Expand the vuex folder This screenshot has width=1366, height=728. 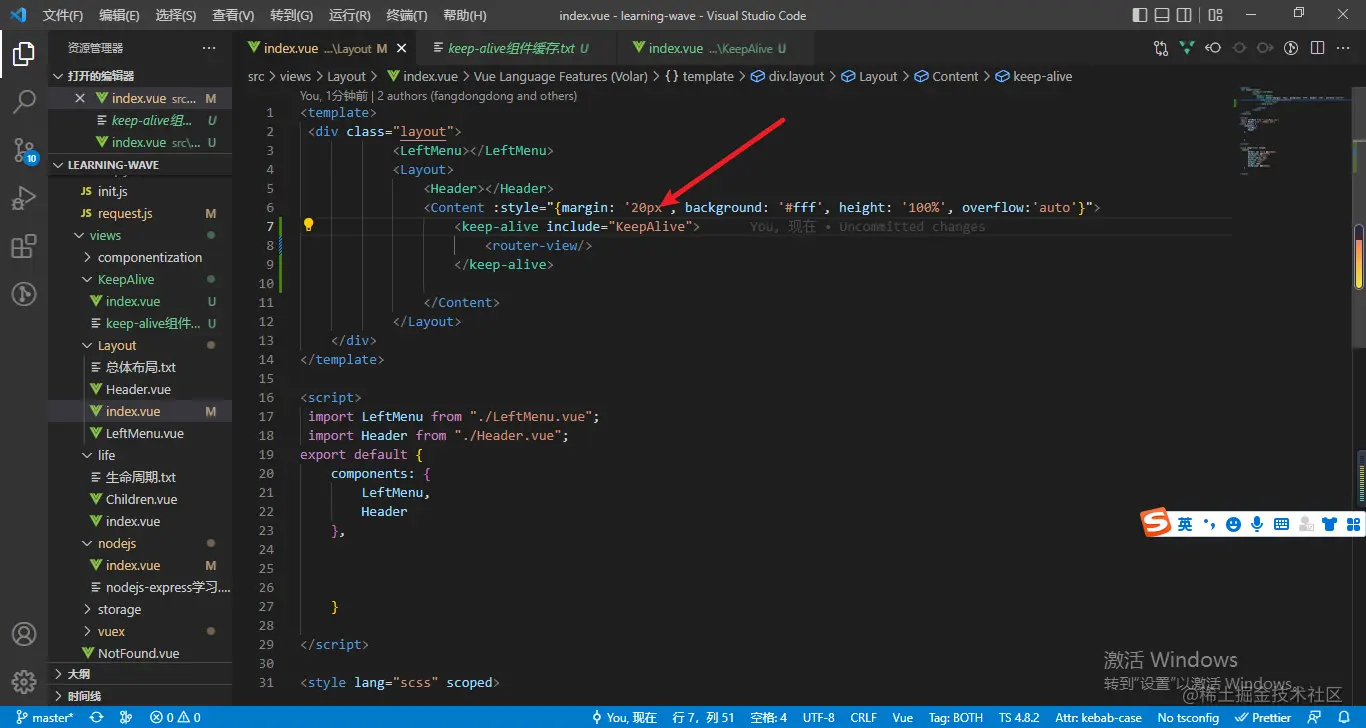(x=140, y=631)
